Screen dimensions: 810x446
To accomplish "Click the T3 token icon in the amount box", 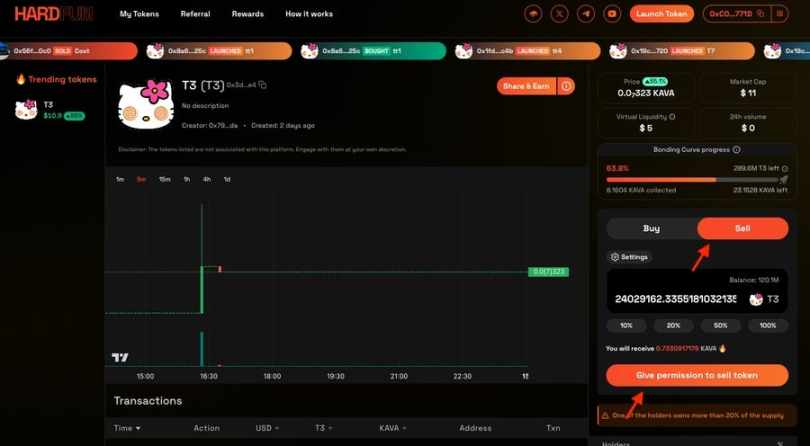I will 756,299.
